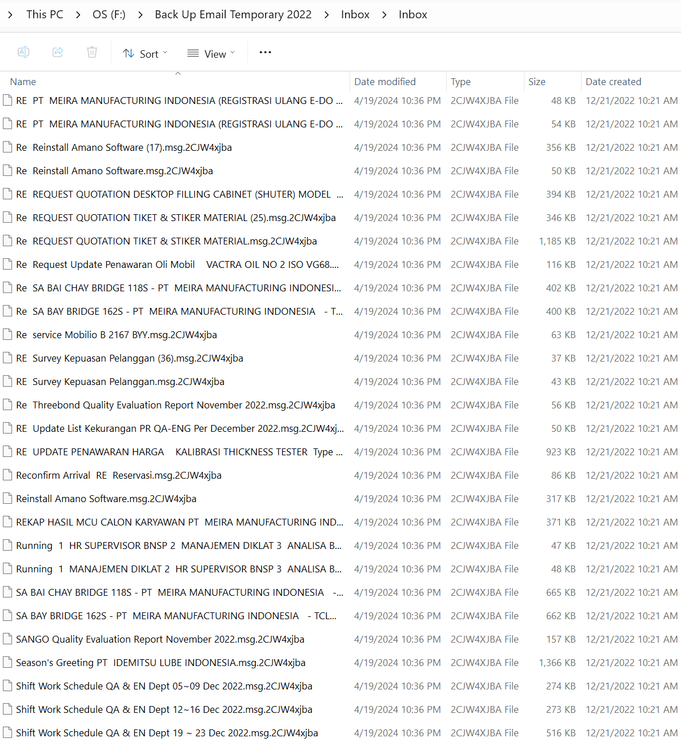Screen dimensions: 681x750
Task: Click file icon of Running 1 HR SUPERVISOR BNSP
Action: click(x=7, y=546)
